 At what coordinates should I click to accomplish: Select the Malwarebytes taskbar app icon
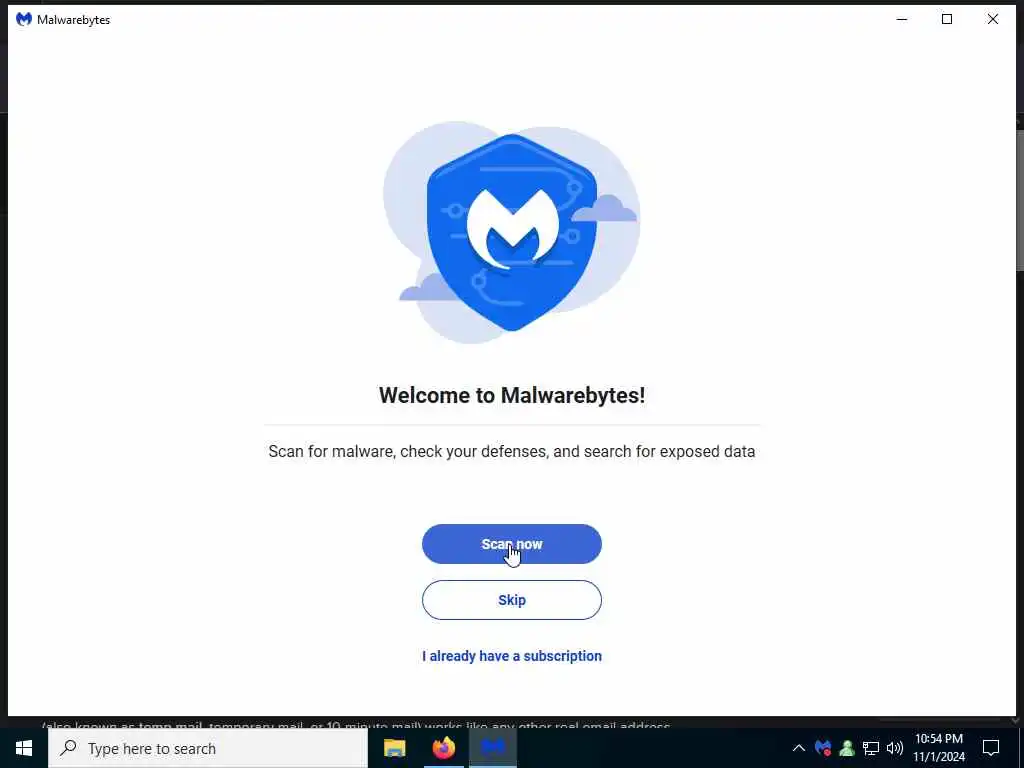click(x=493, y=748)
